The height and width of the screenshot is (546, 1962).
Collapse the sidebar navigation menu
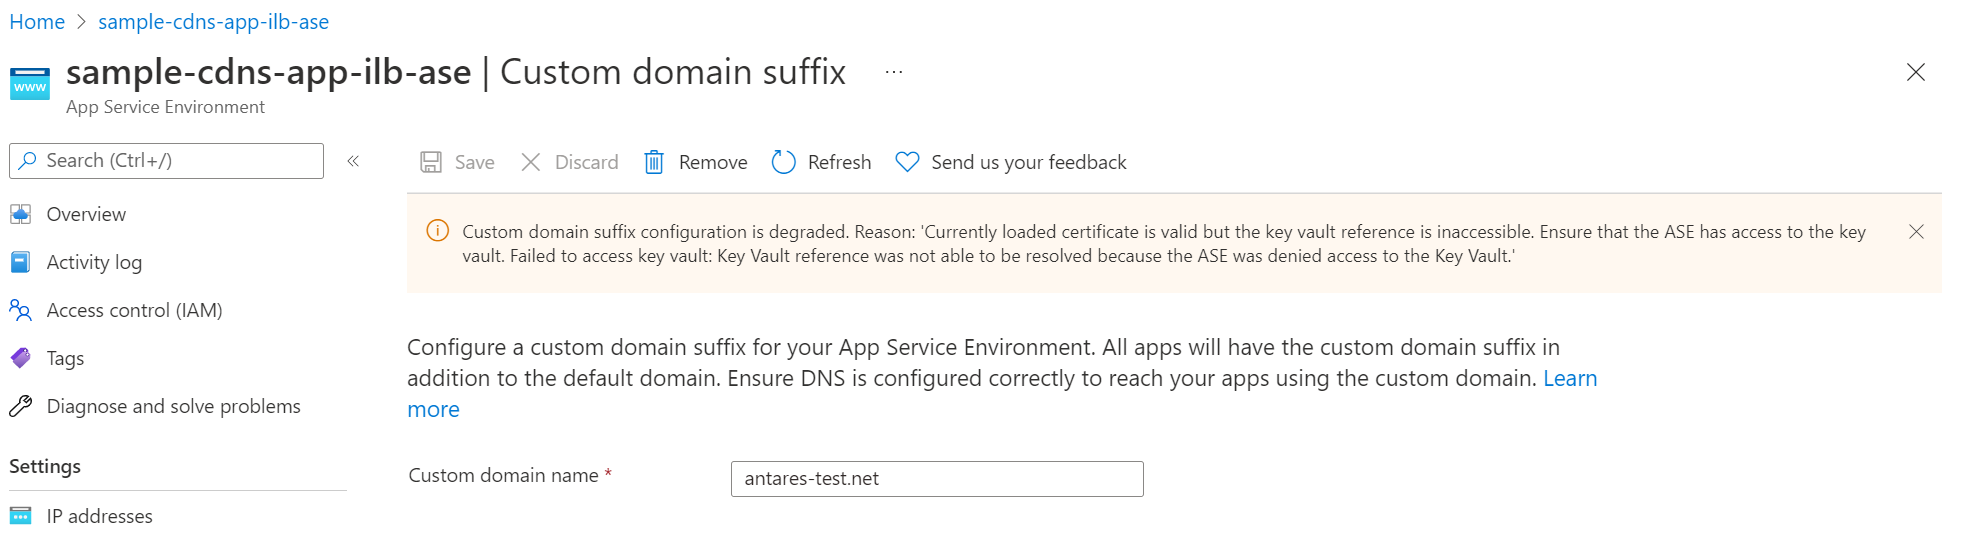click(353, 161)
